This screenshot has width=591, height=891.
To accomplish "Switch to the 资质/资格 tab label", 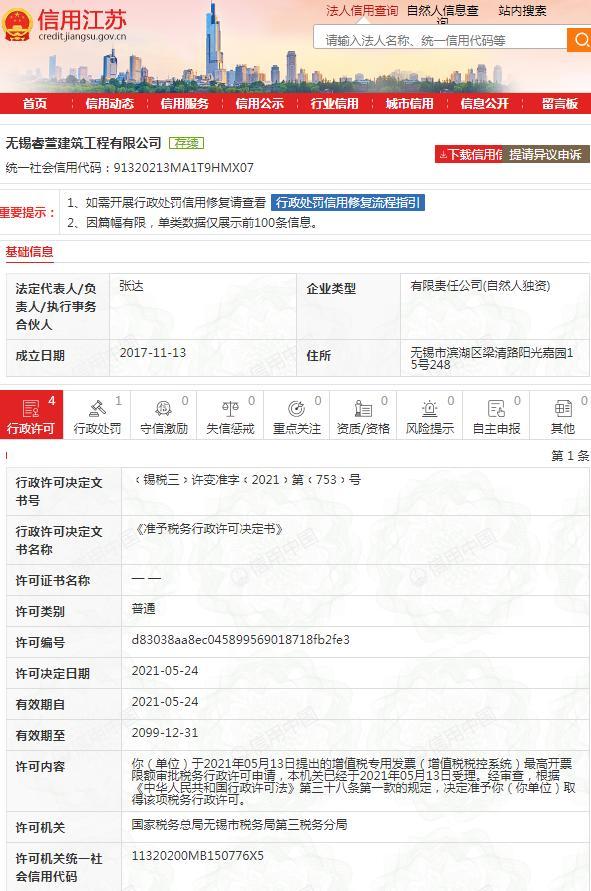I will pyautogui.click(x=363, y=428).
